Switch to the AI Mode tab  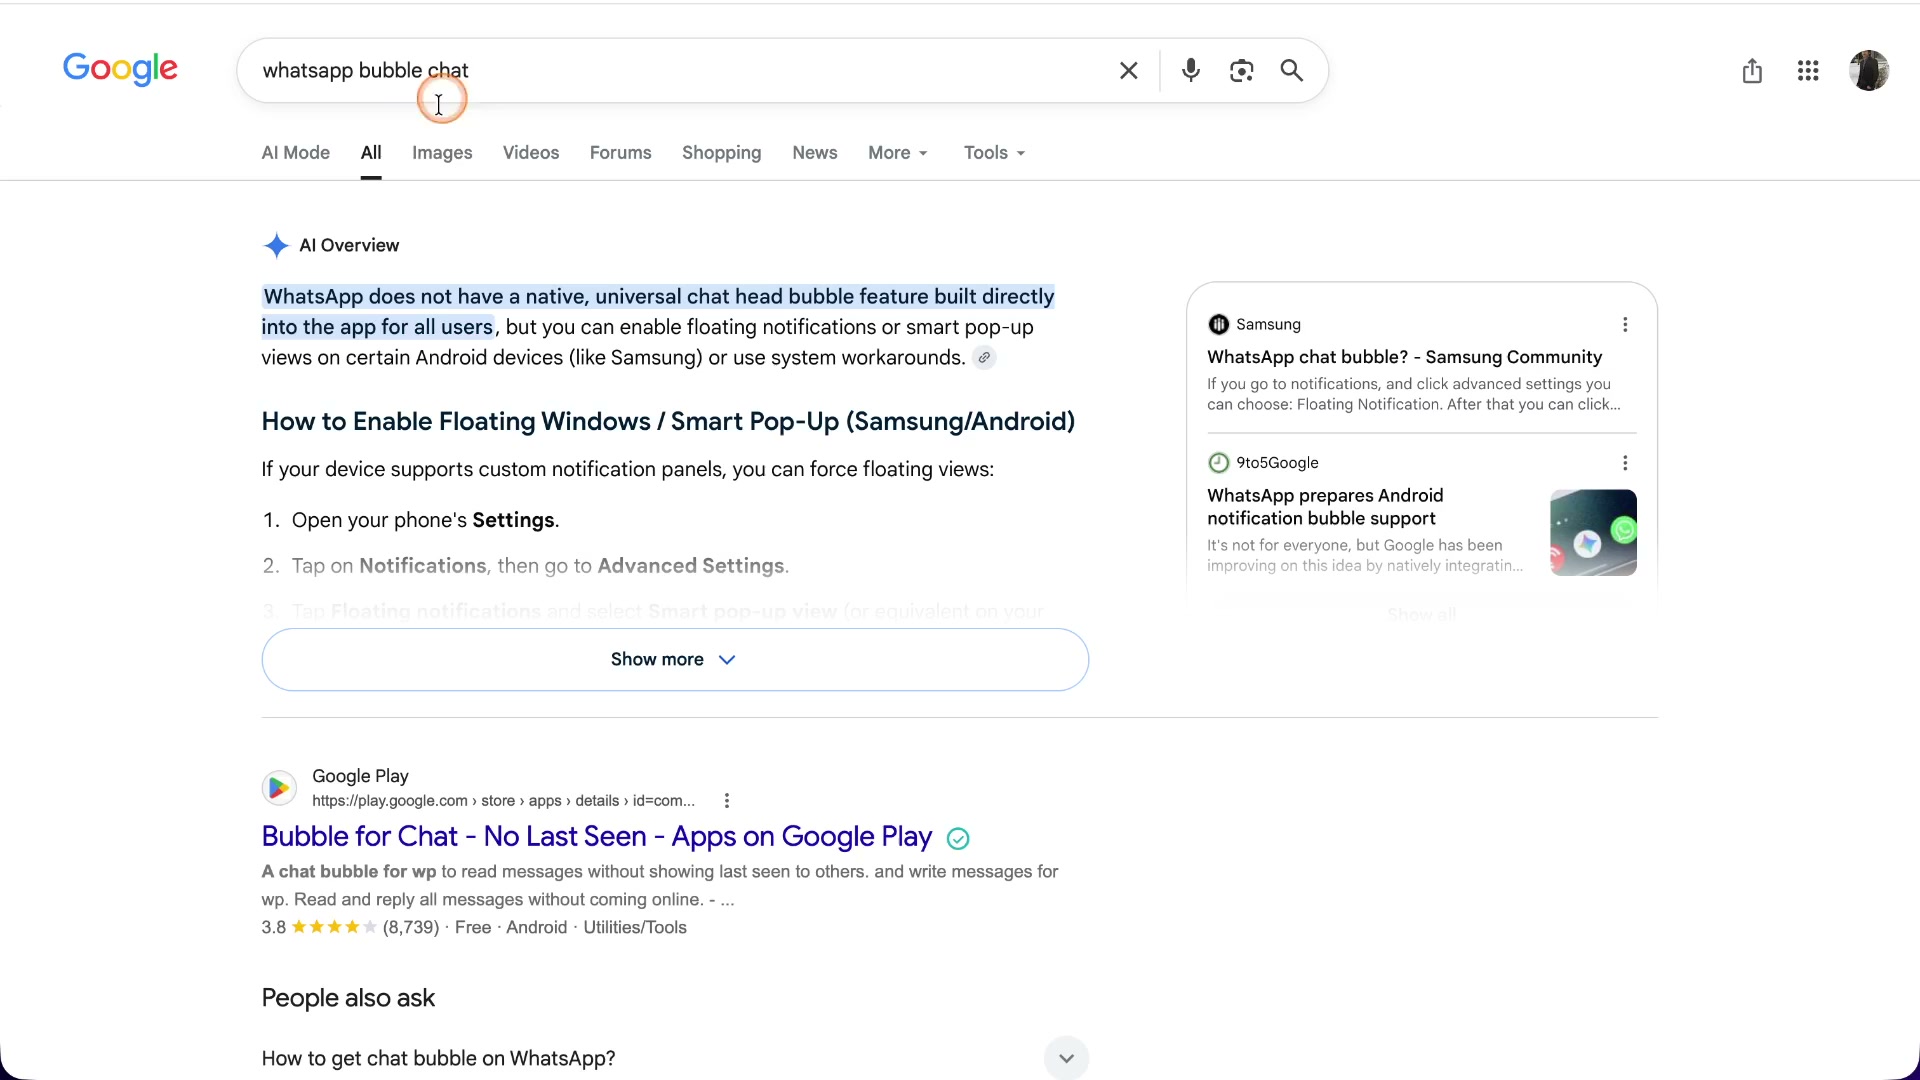click(x=296, y=153)
